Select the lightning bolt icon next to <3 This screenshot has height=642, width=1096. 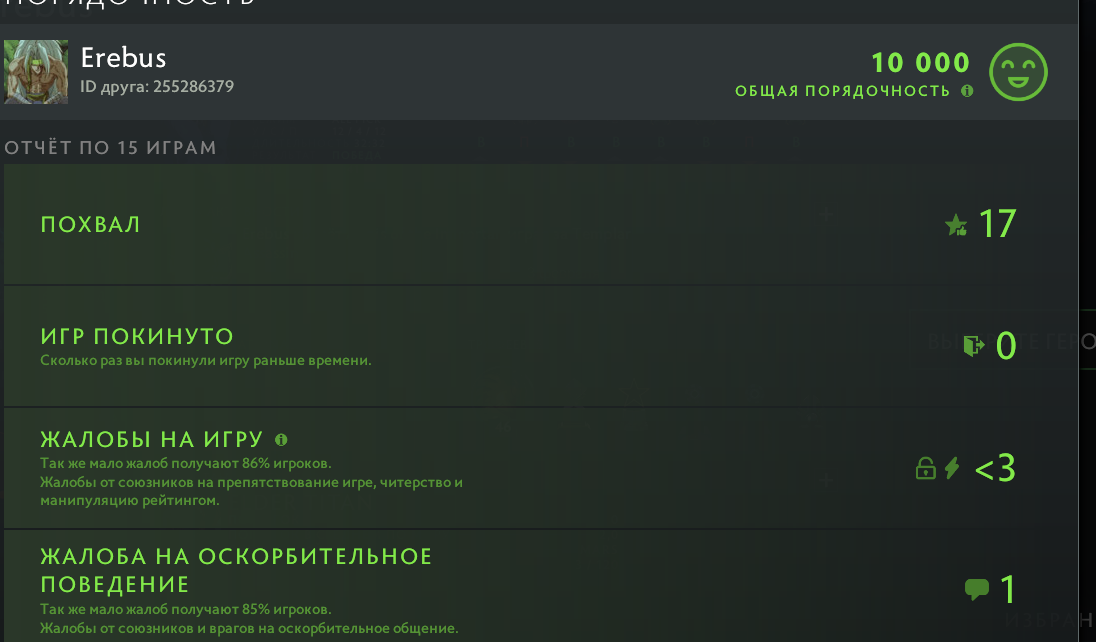[x=952, y=467]
